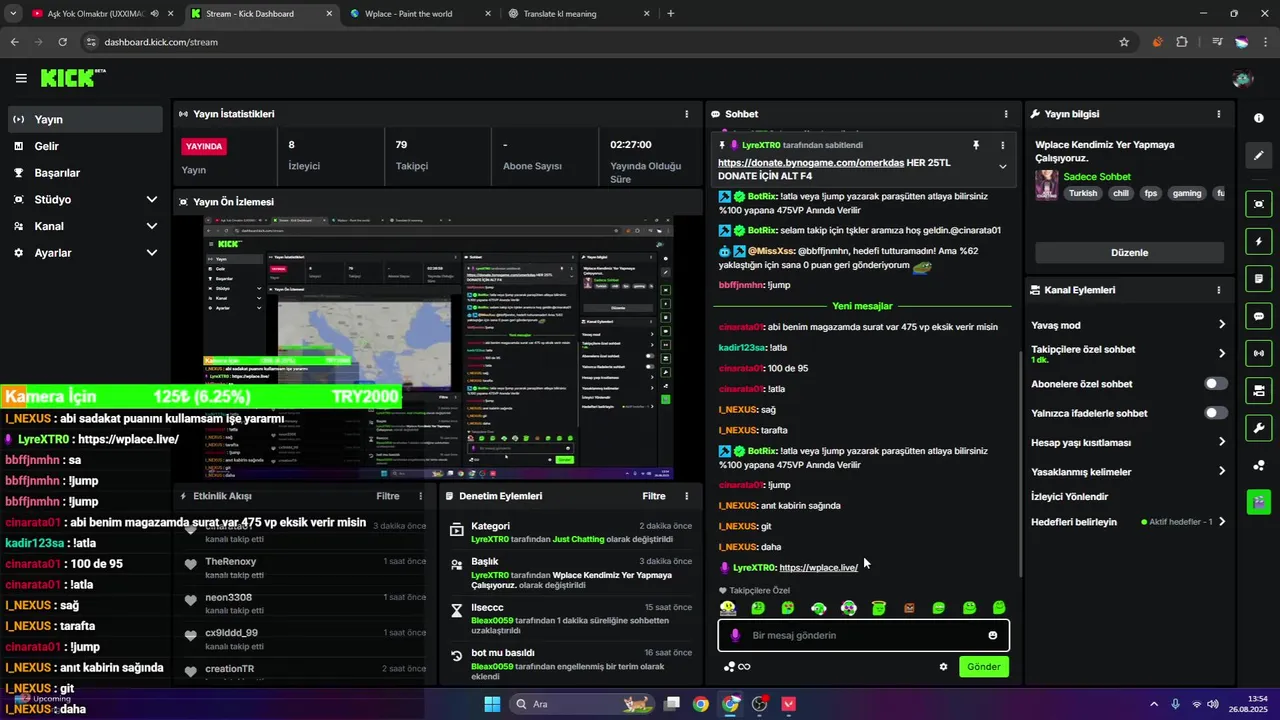Insert the headphones green blob emote
The width and height of the screenshot is (1280, 720).
tap(818, 608)
